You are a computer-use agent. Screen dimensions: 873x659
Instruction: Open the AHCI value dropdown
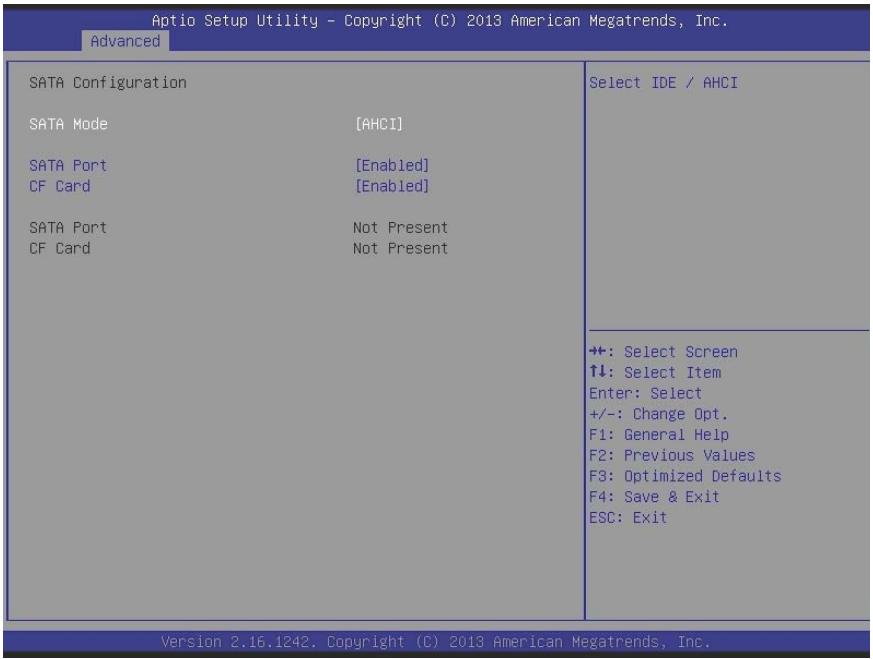click(379, 124)
